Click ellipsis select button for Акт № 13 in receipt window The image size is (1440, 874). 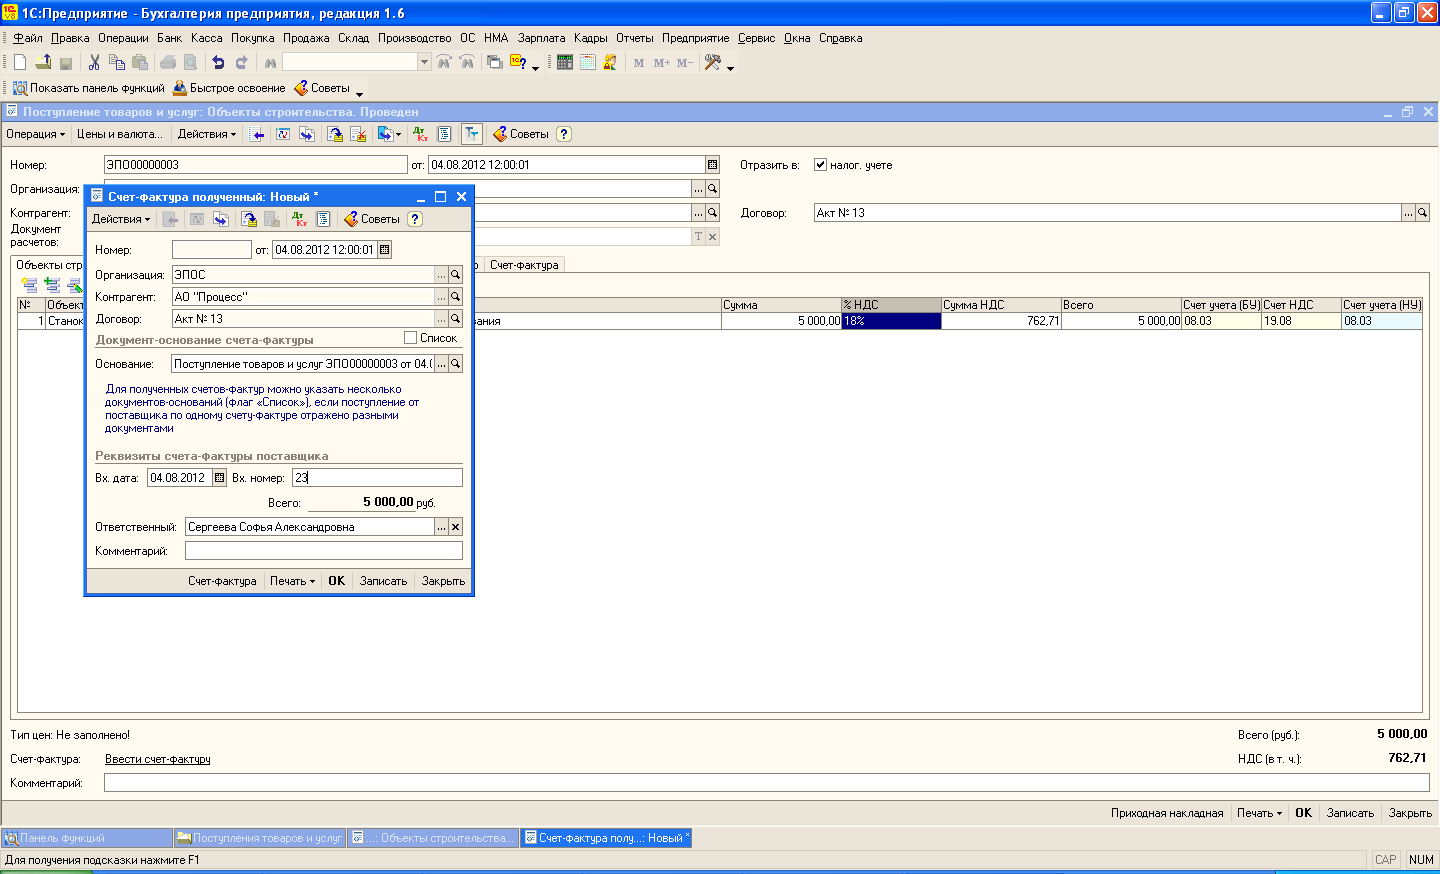tap(1408, 213)
